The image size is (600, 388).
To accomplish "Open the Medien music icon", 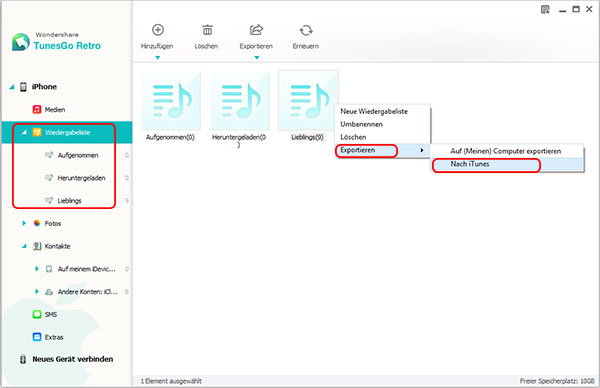I will point(37,109).
